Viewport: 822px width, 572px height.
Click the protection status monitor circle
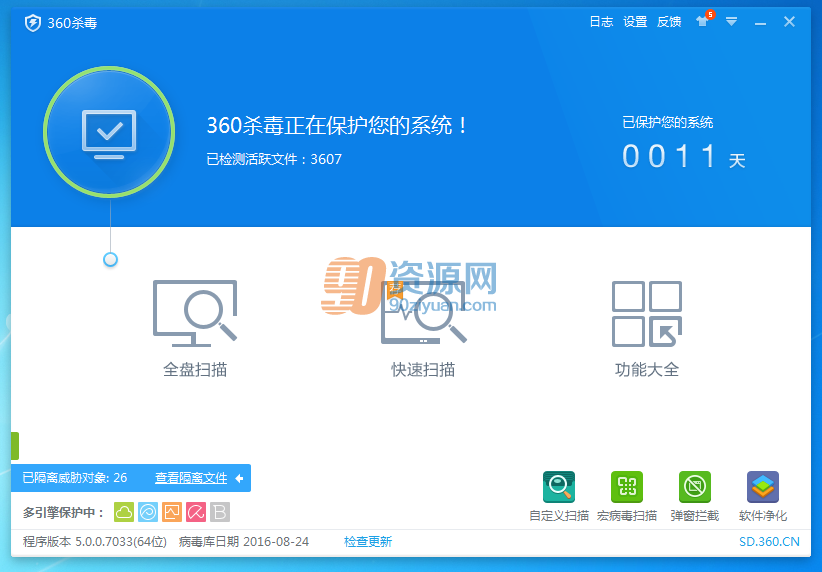click(x=109, y=132)
